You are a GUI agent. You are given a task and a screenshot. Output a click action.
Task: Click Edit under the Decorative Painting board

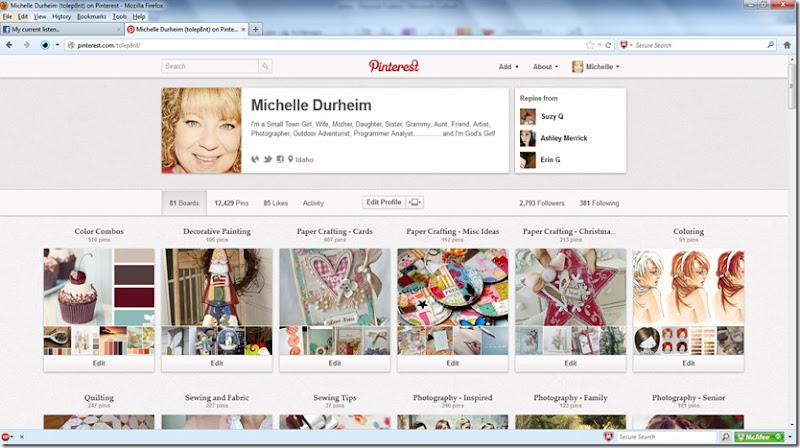click(217, 363)
